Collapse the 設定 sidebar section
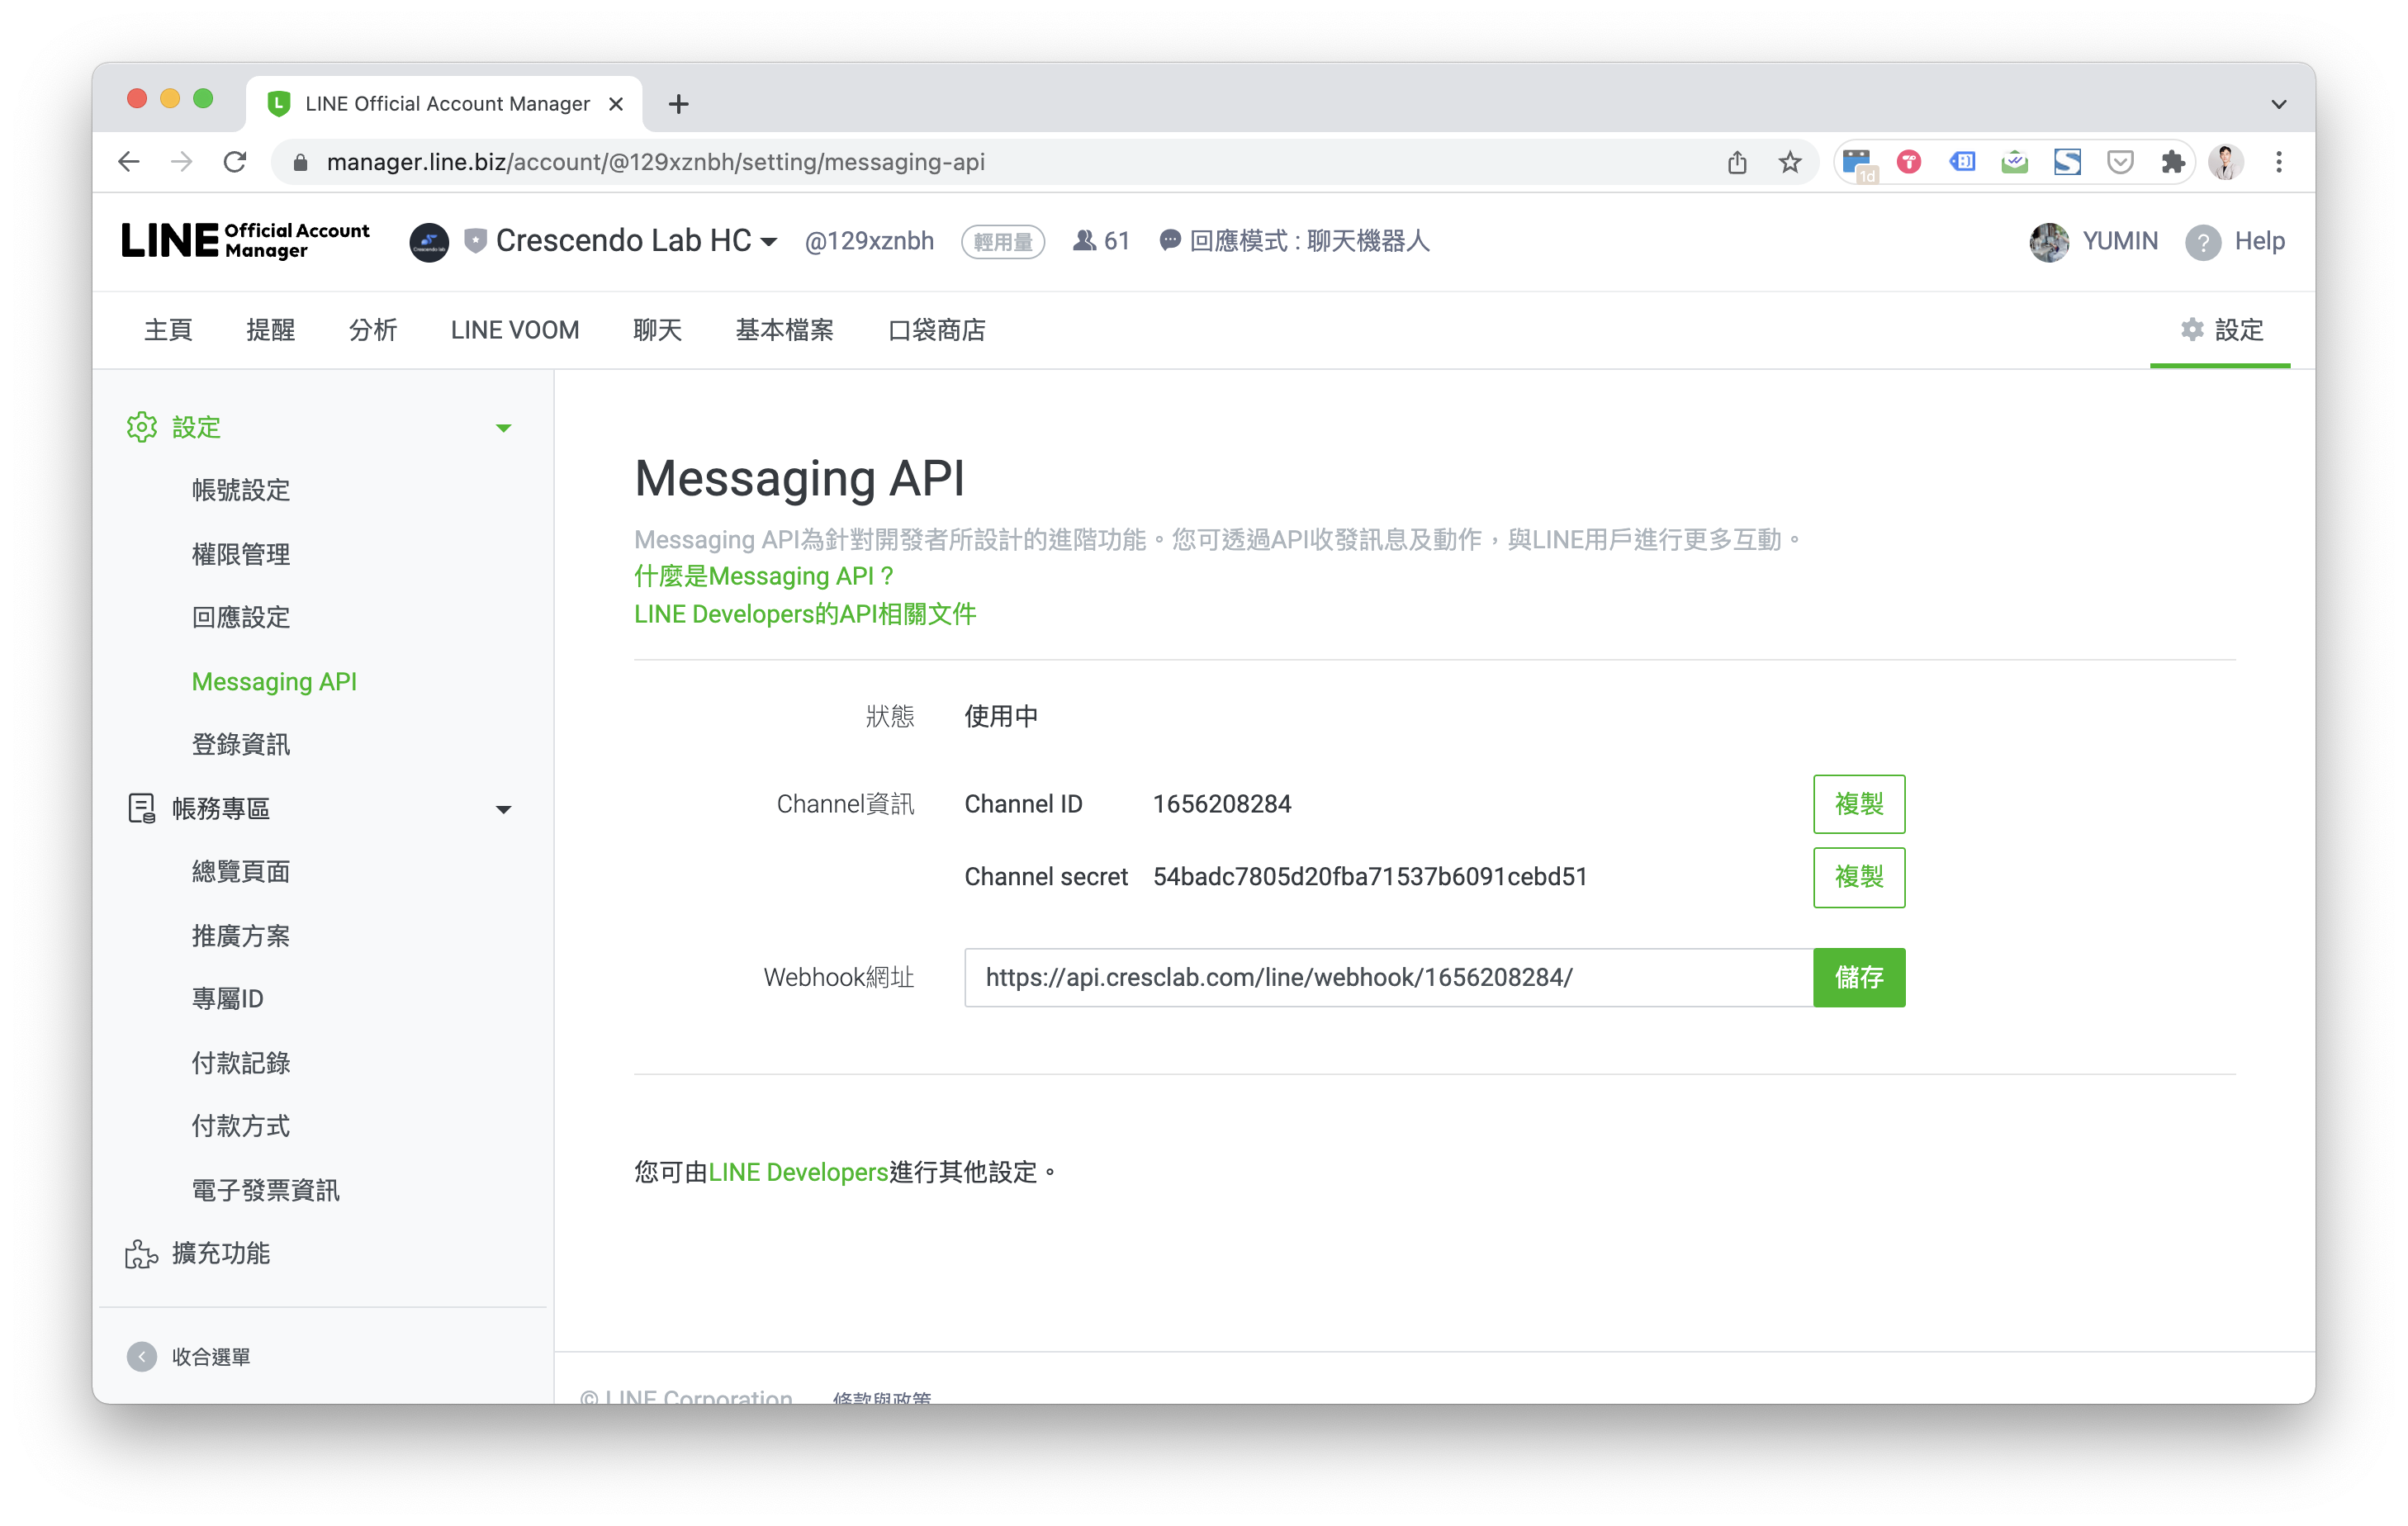Viewport: 2408px width, 1526px height. (503, 428)
